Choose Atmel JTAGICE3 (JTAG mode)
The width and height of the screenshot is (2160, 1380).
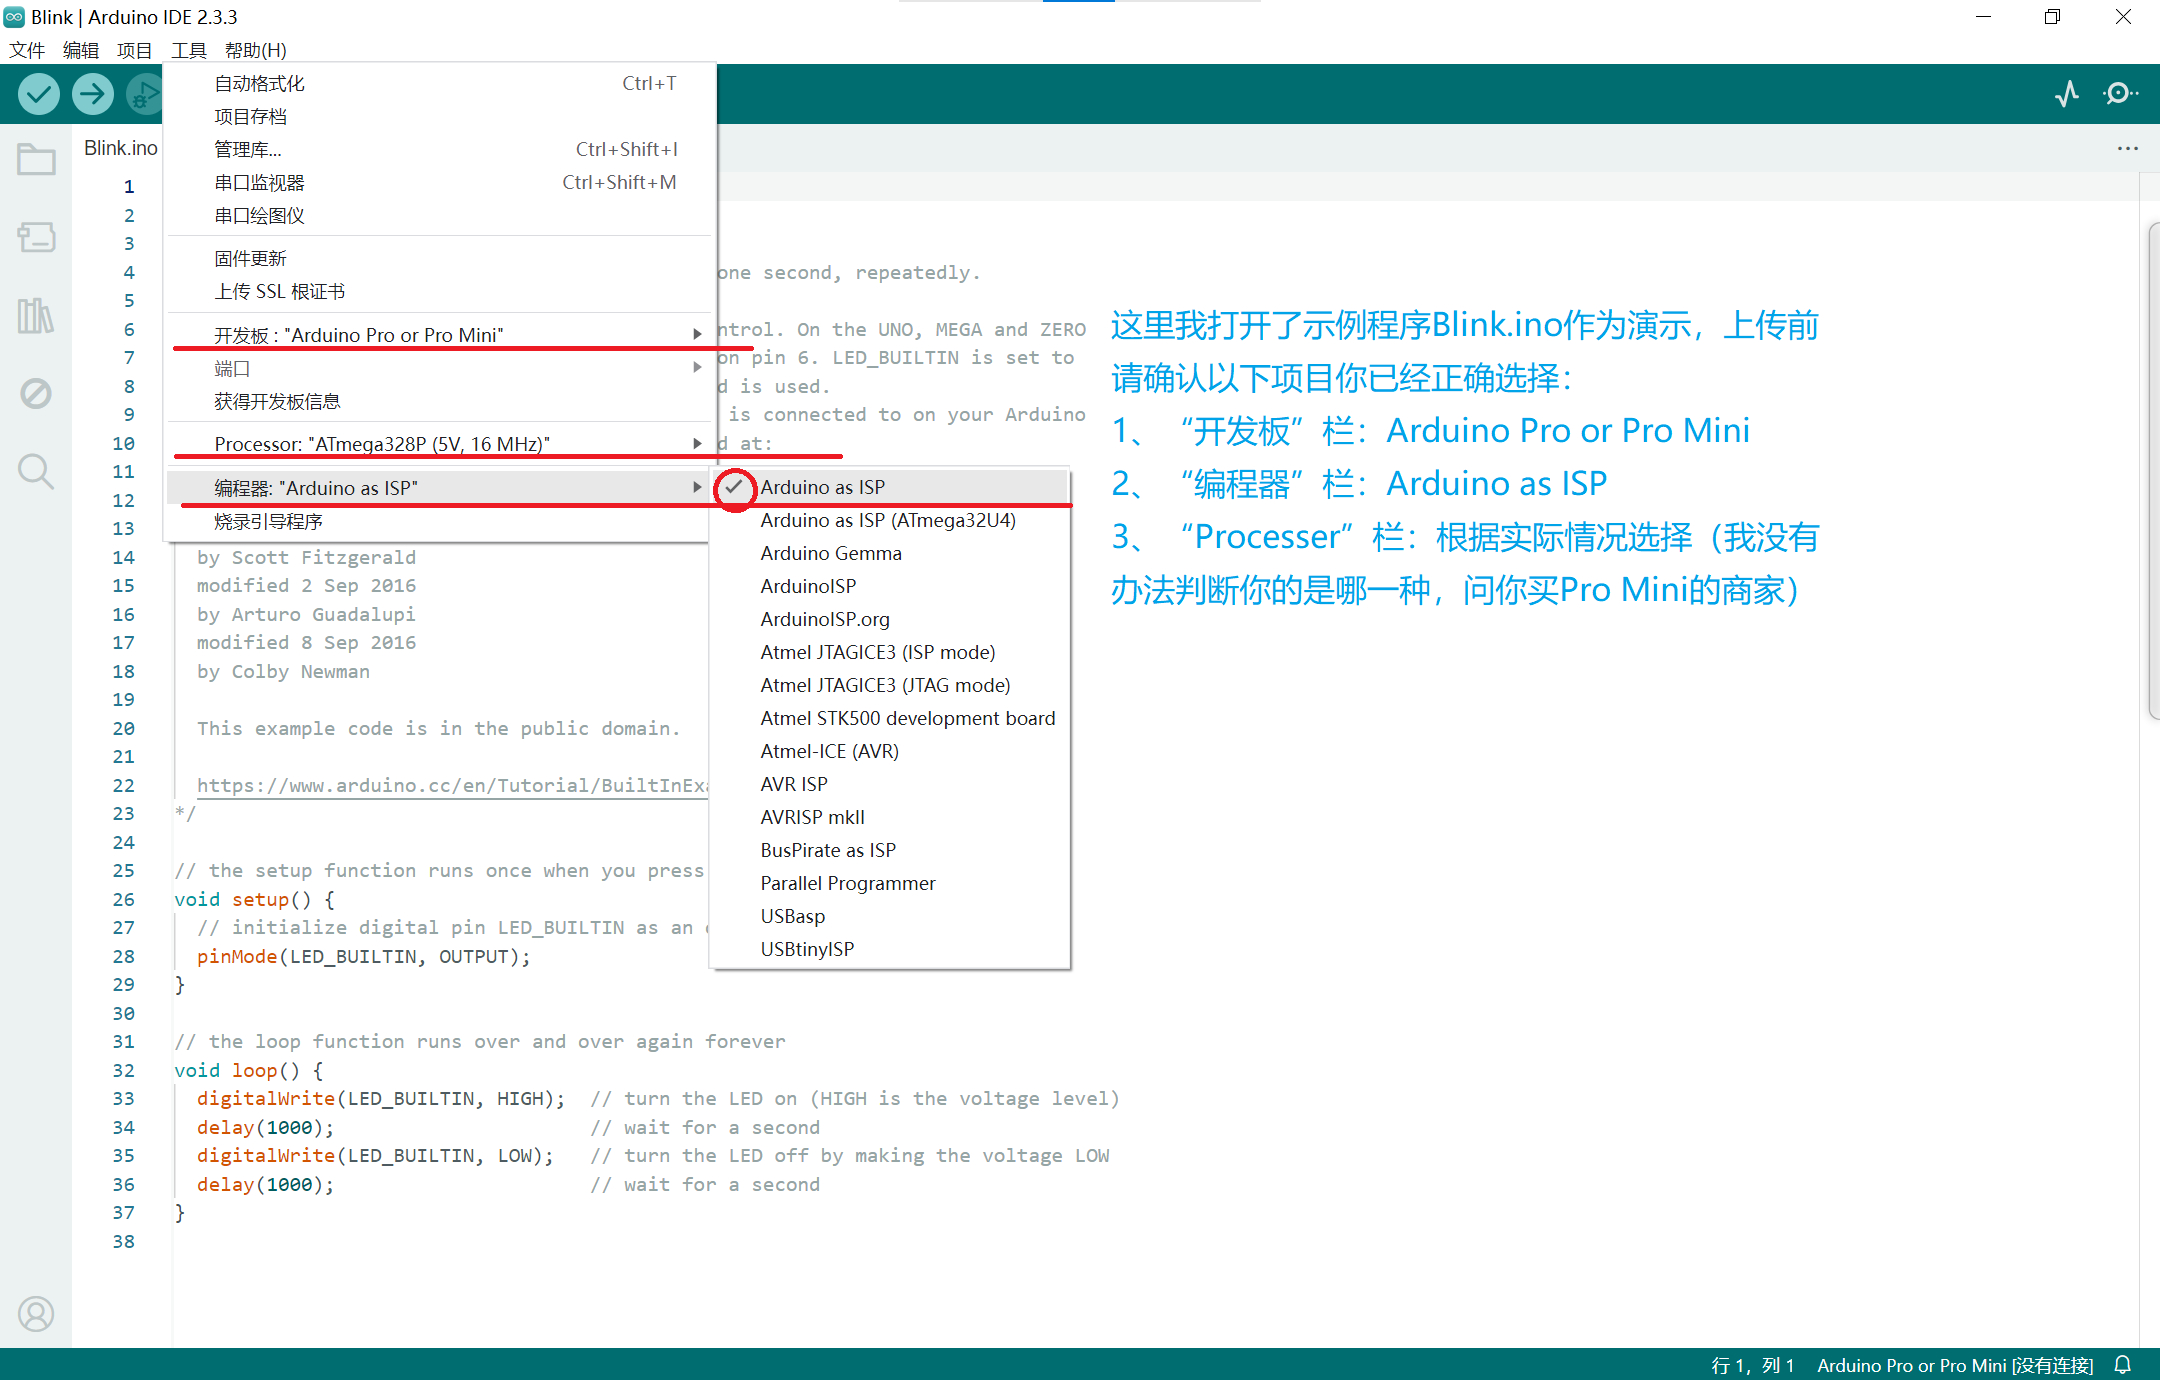tap(890, 685)
